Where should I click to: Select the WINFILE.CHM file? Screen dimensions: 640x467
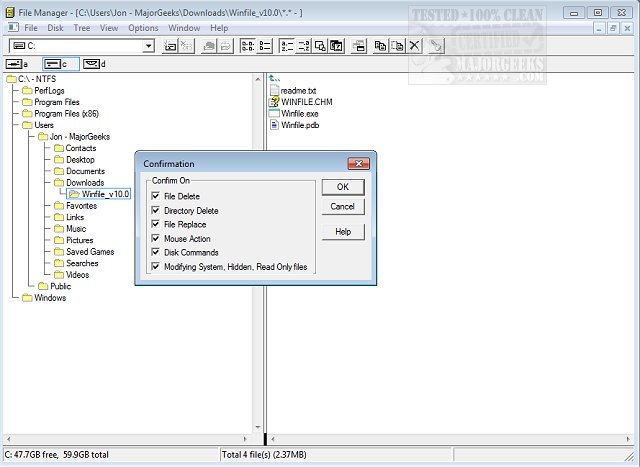[x=301, y=102]
